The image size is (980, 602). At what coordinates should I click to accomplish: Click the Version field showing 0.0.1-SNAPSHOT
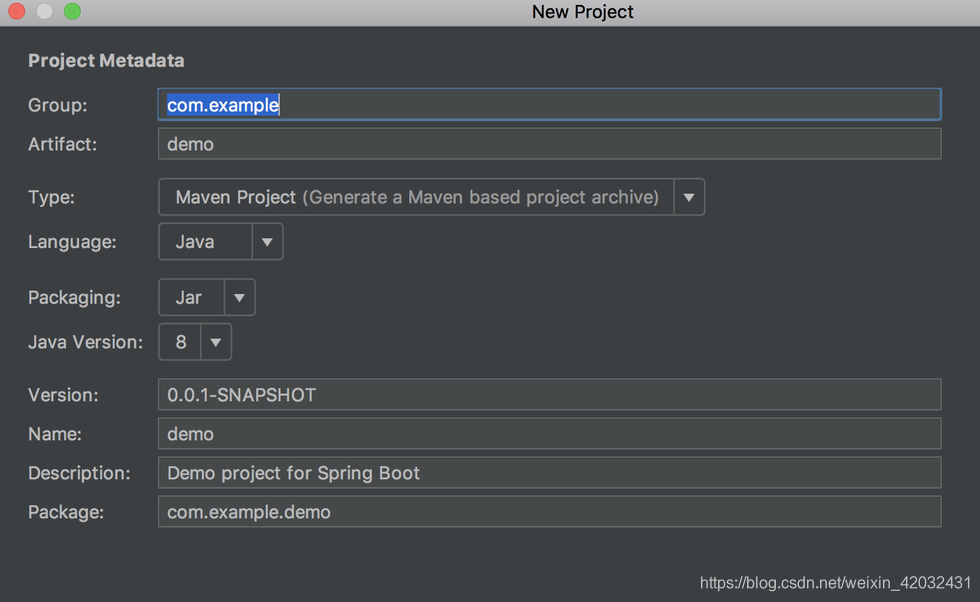click(x=548, y=395)
